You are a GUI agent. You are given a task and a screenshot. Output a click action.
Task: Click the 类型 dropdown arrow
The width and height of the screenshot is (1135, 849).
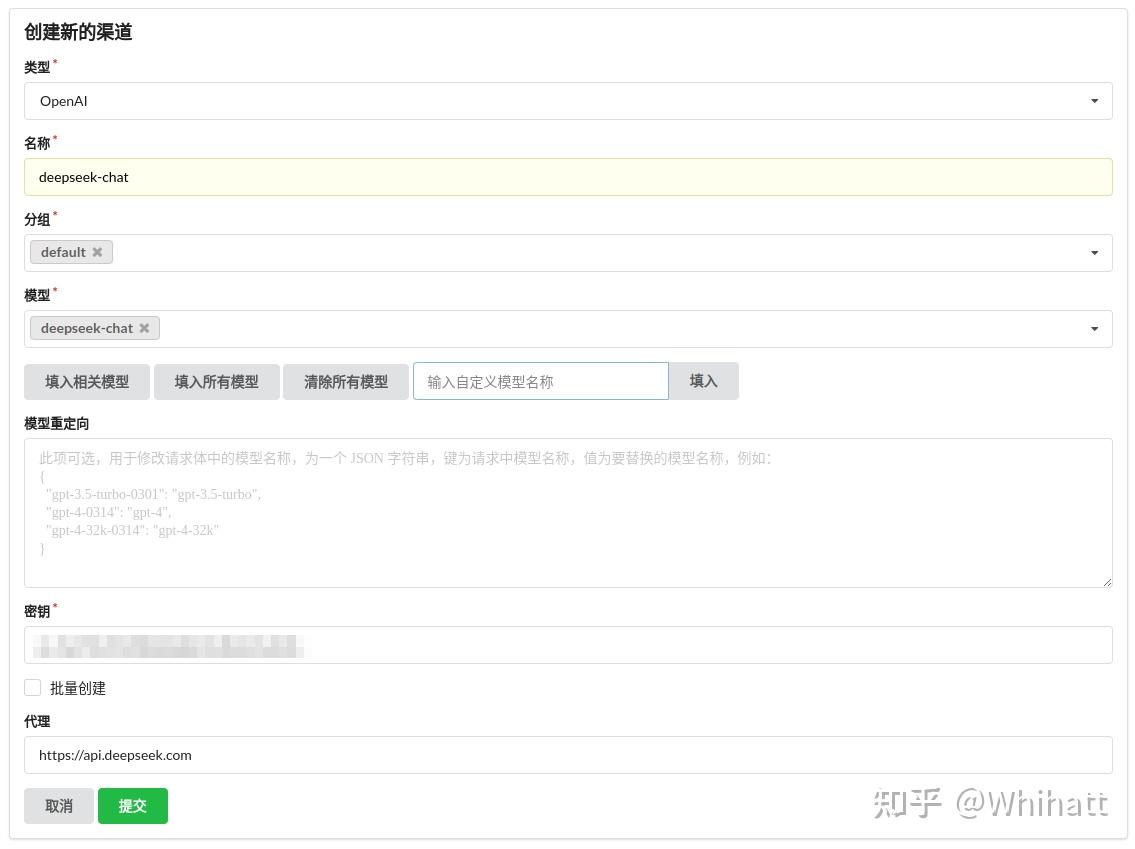[x=1094, y=100]
